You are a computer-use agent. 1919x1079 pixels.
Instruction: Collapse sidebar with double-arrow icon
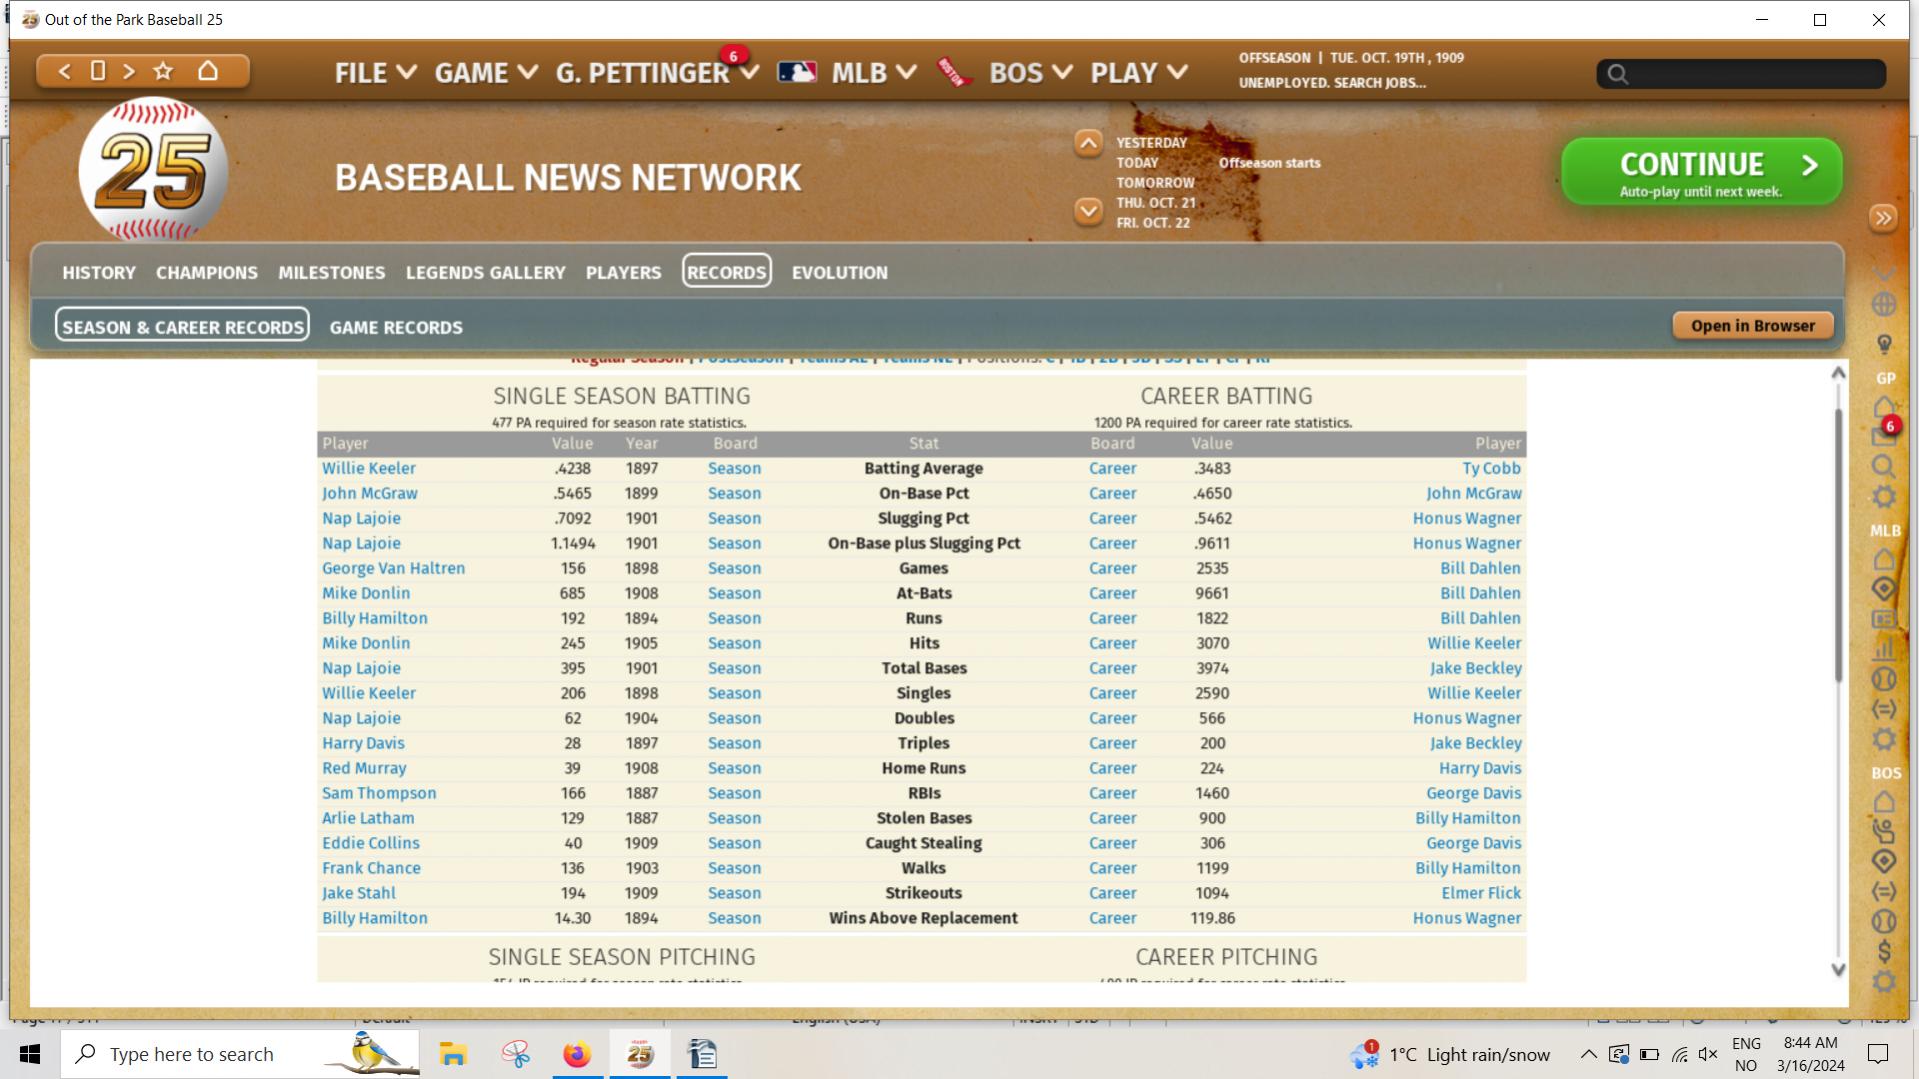coord(1883,218)
